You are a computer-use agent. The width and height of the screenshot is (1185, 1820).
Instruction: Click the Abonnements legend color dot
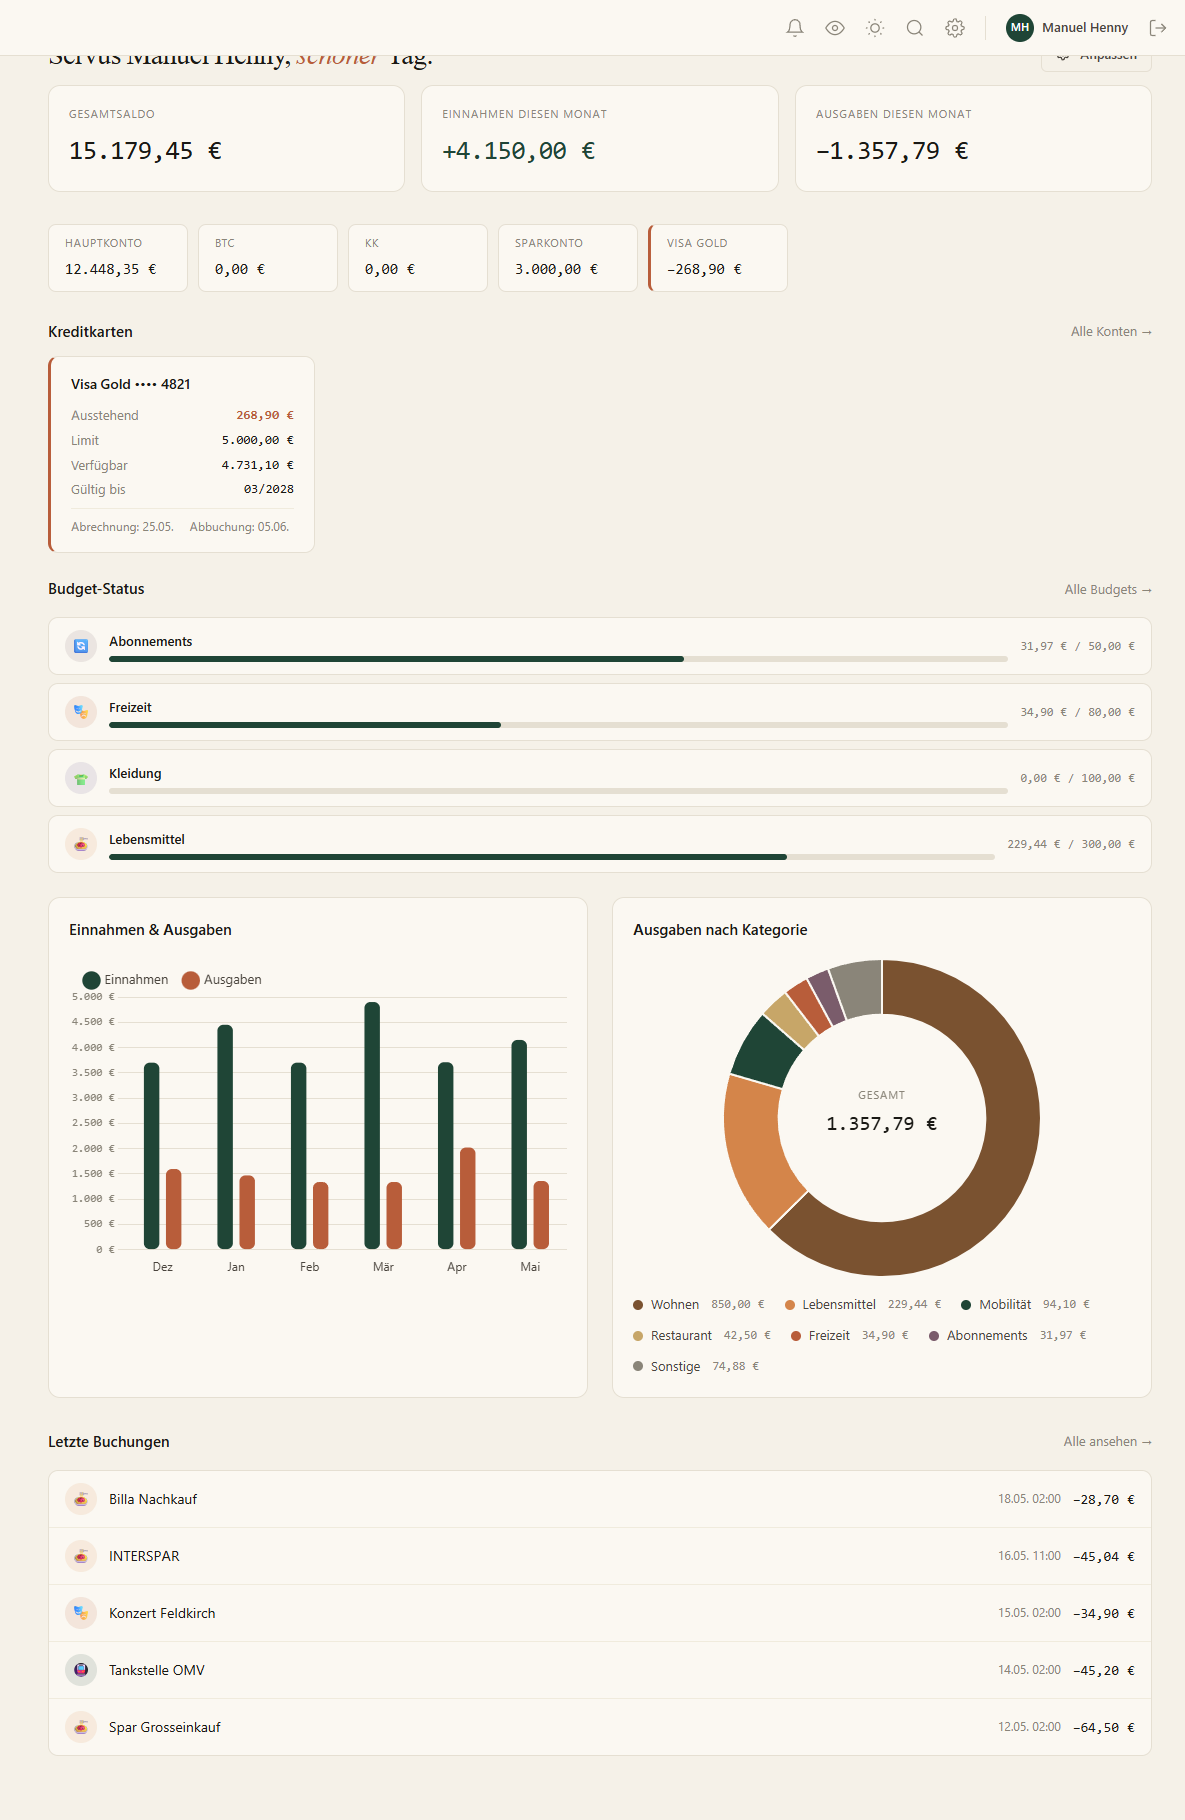tap(934, 1336)
